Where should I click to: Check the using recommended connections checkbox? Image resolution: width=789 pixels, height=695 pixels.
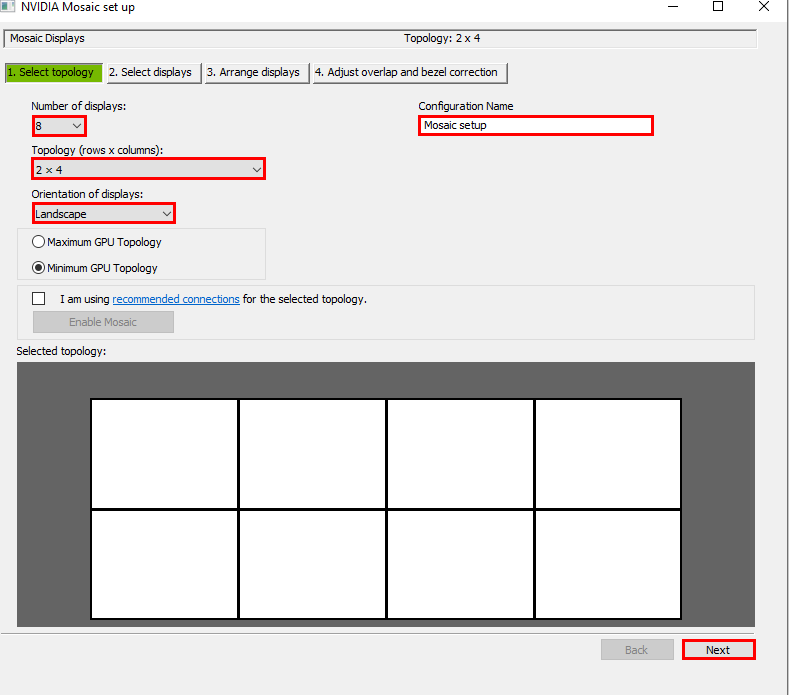(x=39, y=299)
